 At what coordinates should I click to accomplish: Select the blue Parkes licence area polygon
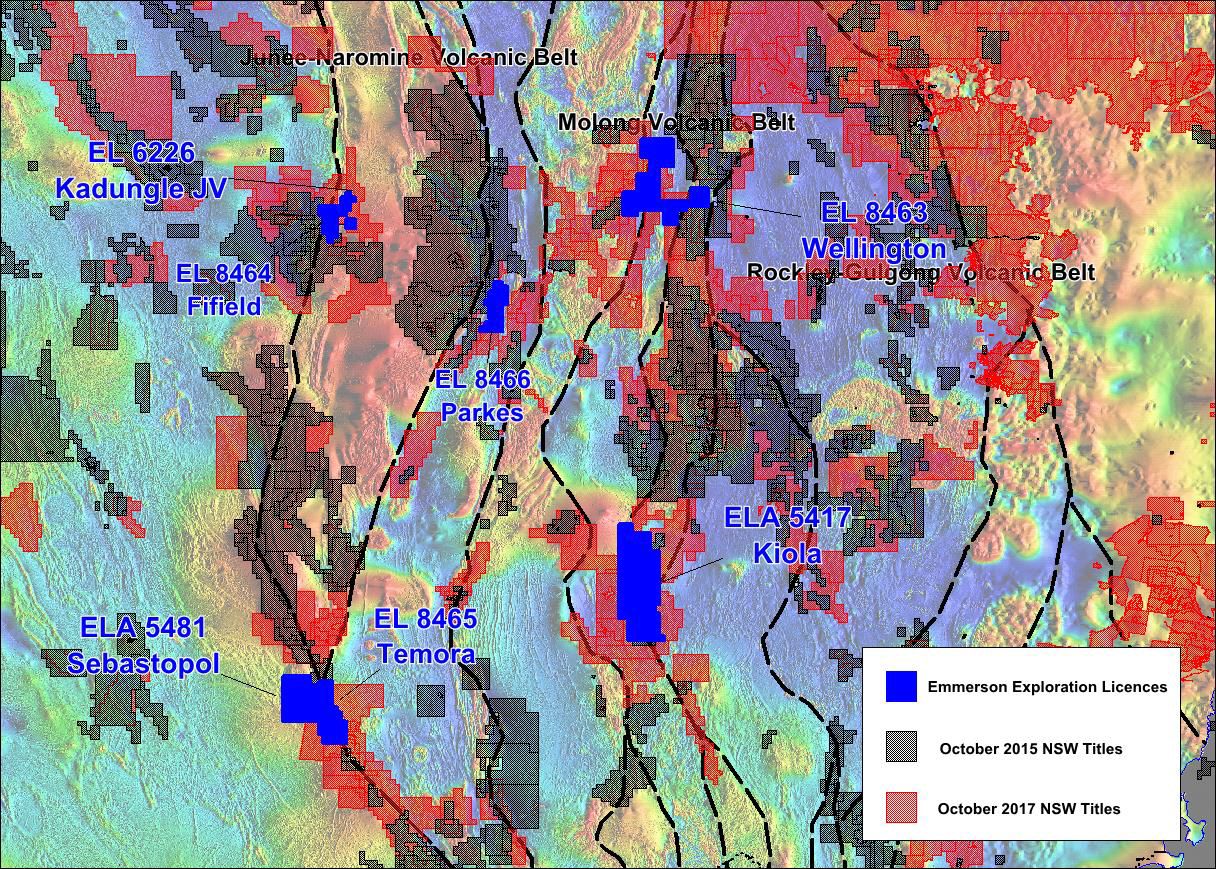click(495, 307)
